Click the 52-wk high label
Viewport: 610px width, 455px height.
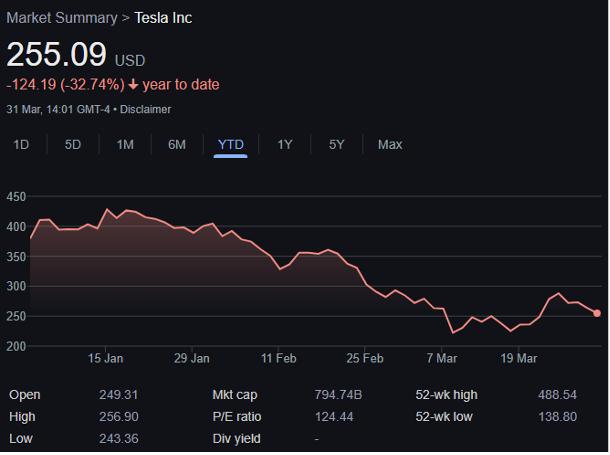click(446, 395)
